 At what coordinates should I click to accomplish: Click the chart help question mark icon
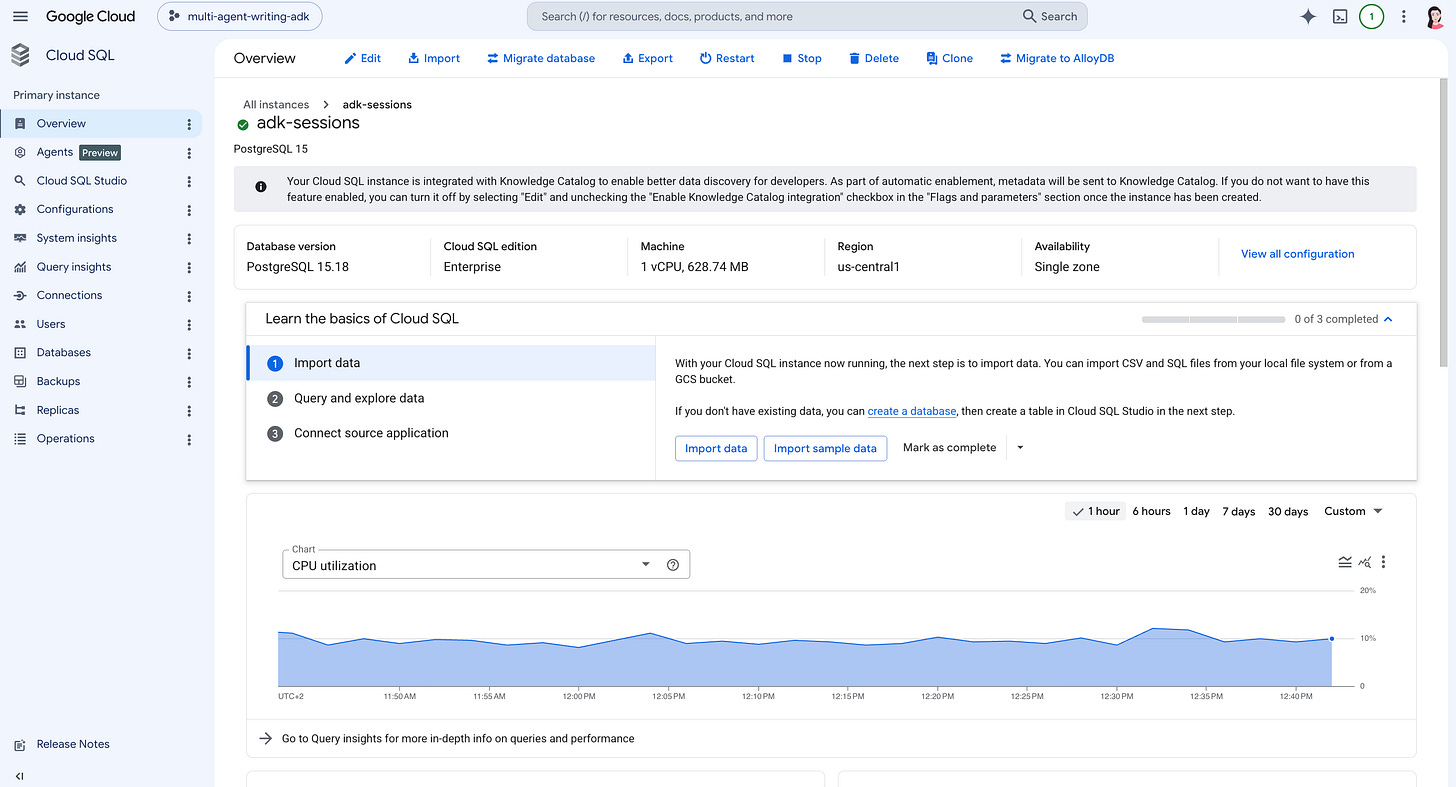coord(673,565)
